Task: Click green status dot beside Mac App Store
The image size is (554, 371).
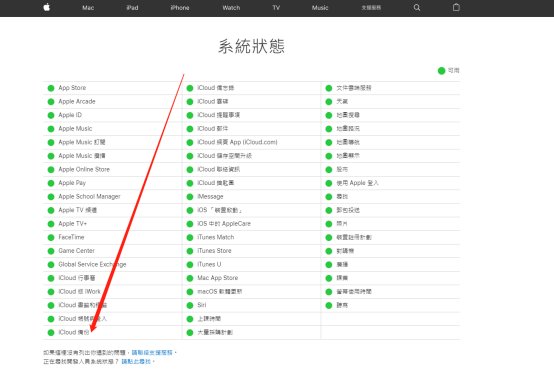Action: (x=190, y=278)
